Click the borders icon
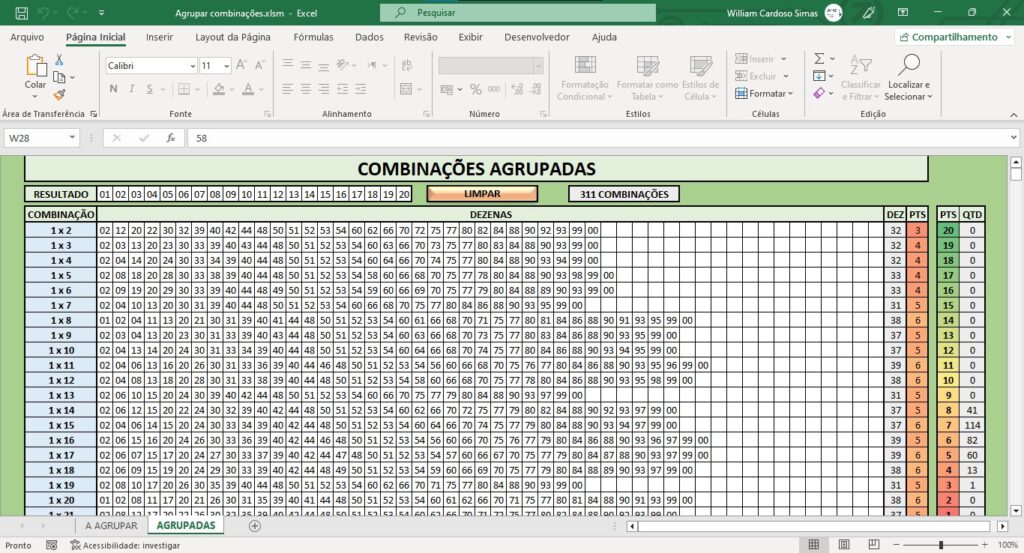 [184, 89]
